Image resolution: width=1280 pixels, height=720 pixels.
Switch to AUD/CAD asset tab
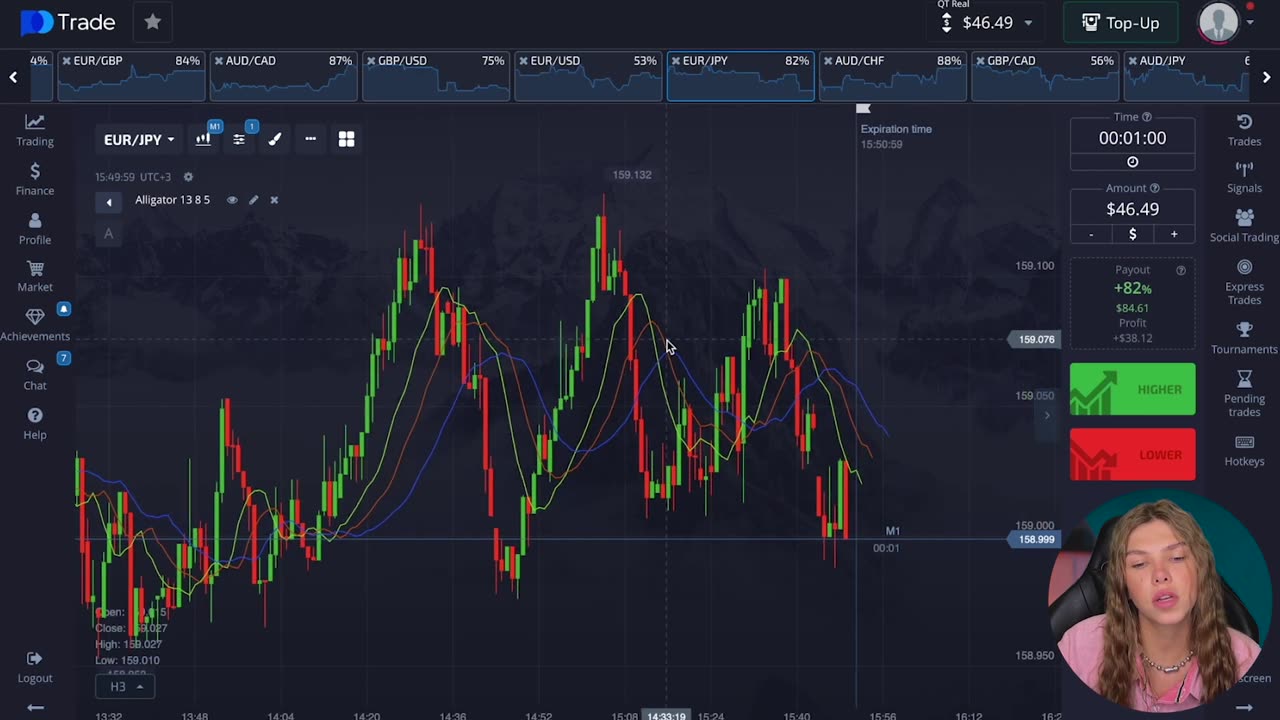(x=283, y=76)
